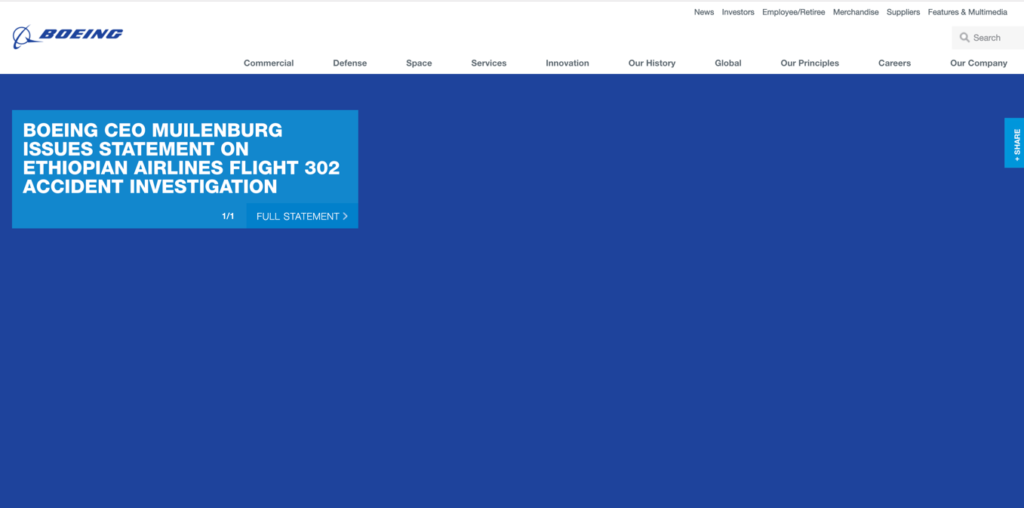Select the Global menu item
This screenshot has width=1024, height=508.
tap(728, 63)
